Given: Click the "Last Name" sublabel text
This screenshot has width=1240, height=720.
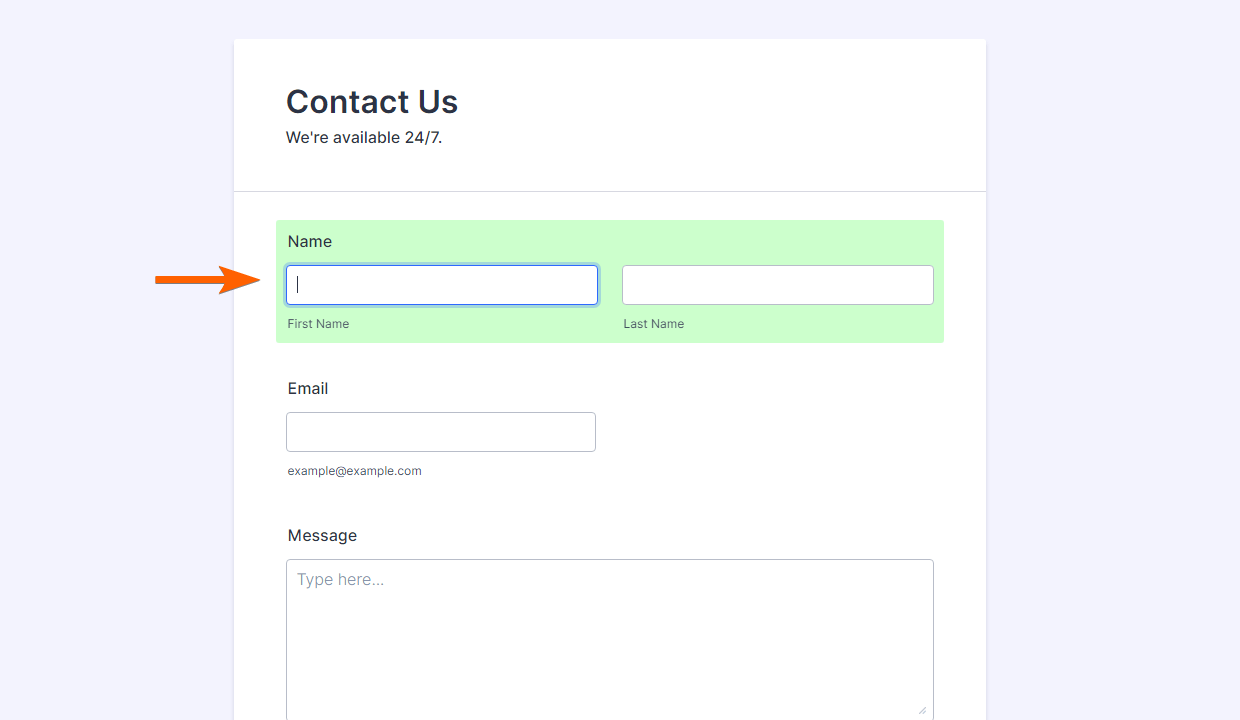Looking at the screenshot, I should (654, 324).
